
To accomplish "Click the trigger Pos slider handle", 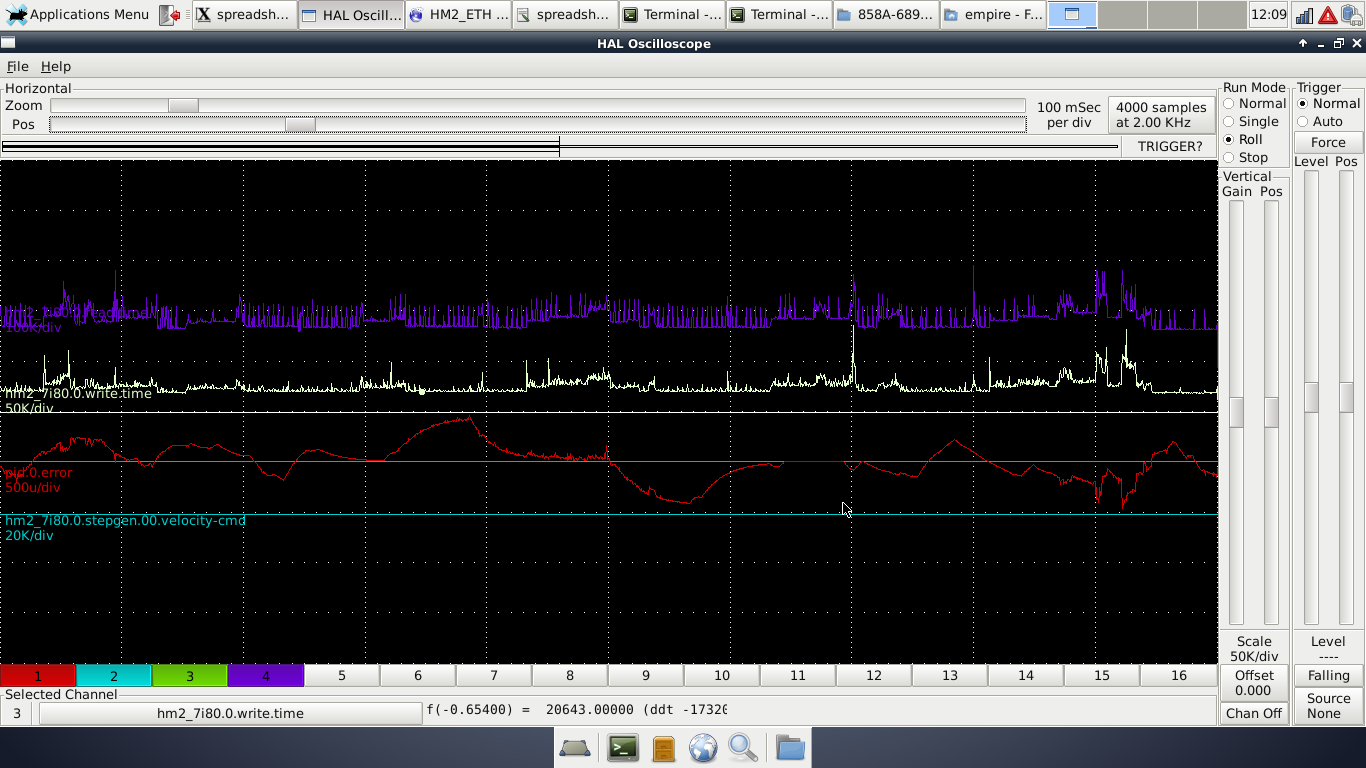I will tap(1346, 397).
